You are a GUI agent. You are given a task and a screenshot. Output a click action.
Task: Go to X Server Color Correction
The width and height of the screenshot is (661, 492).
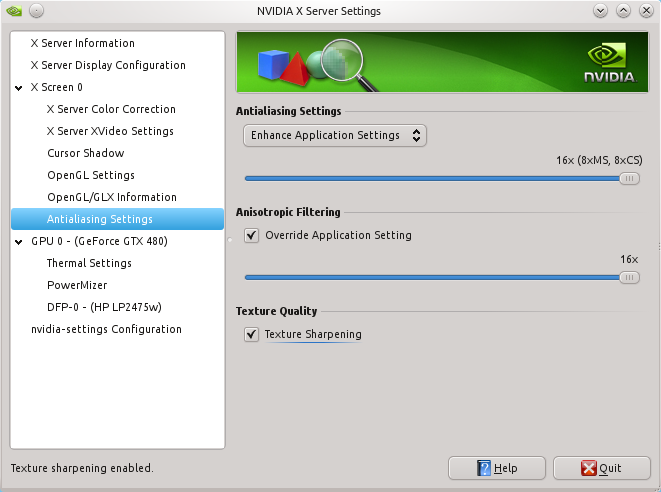pos(111,109)
